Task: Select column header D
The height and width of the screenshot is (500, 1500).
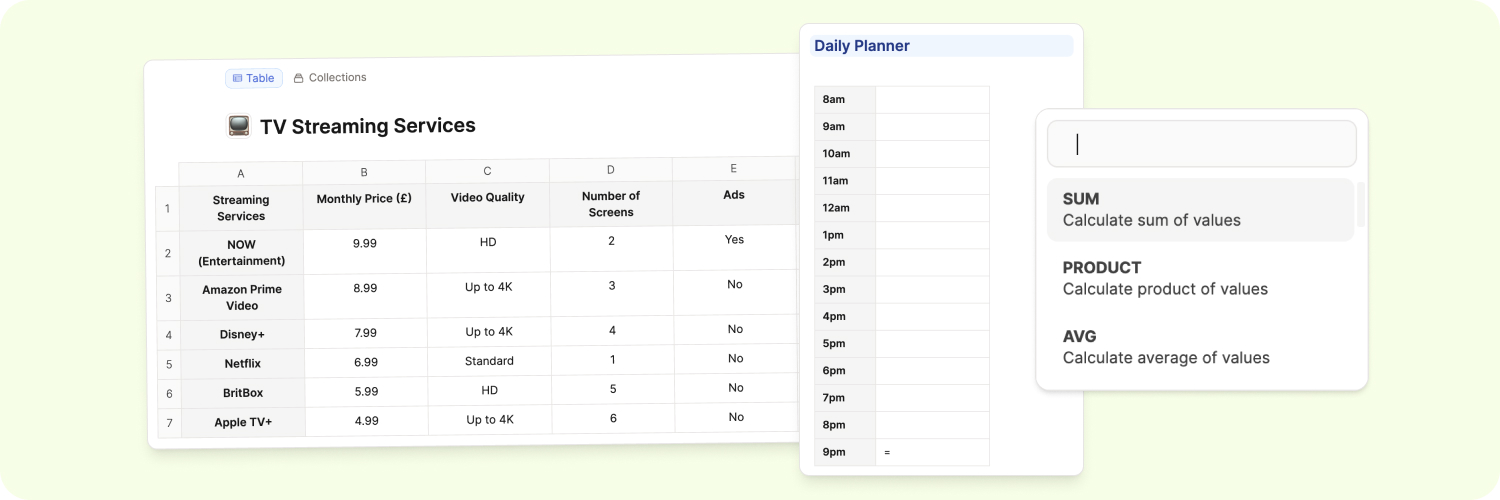Action: (611, 170)
